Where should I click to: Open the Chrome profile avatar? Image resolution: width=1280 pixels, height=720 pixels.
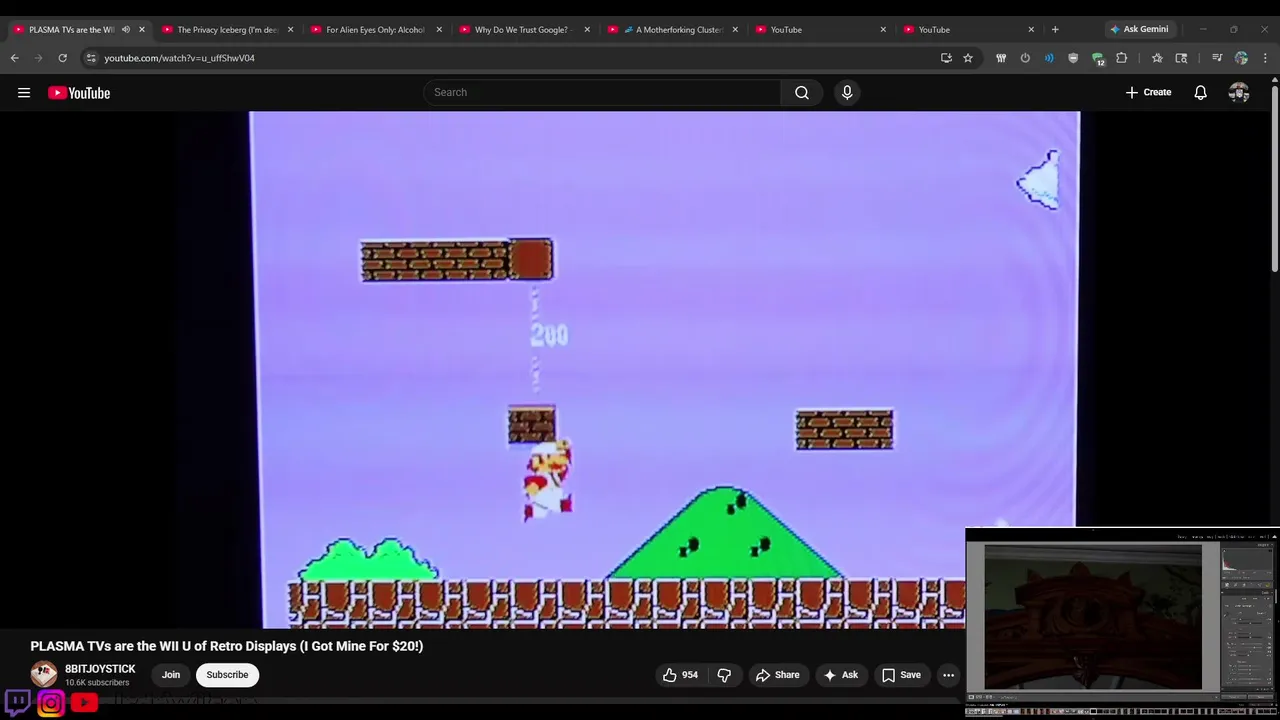1241,58
